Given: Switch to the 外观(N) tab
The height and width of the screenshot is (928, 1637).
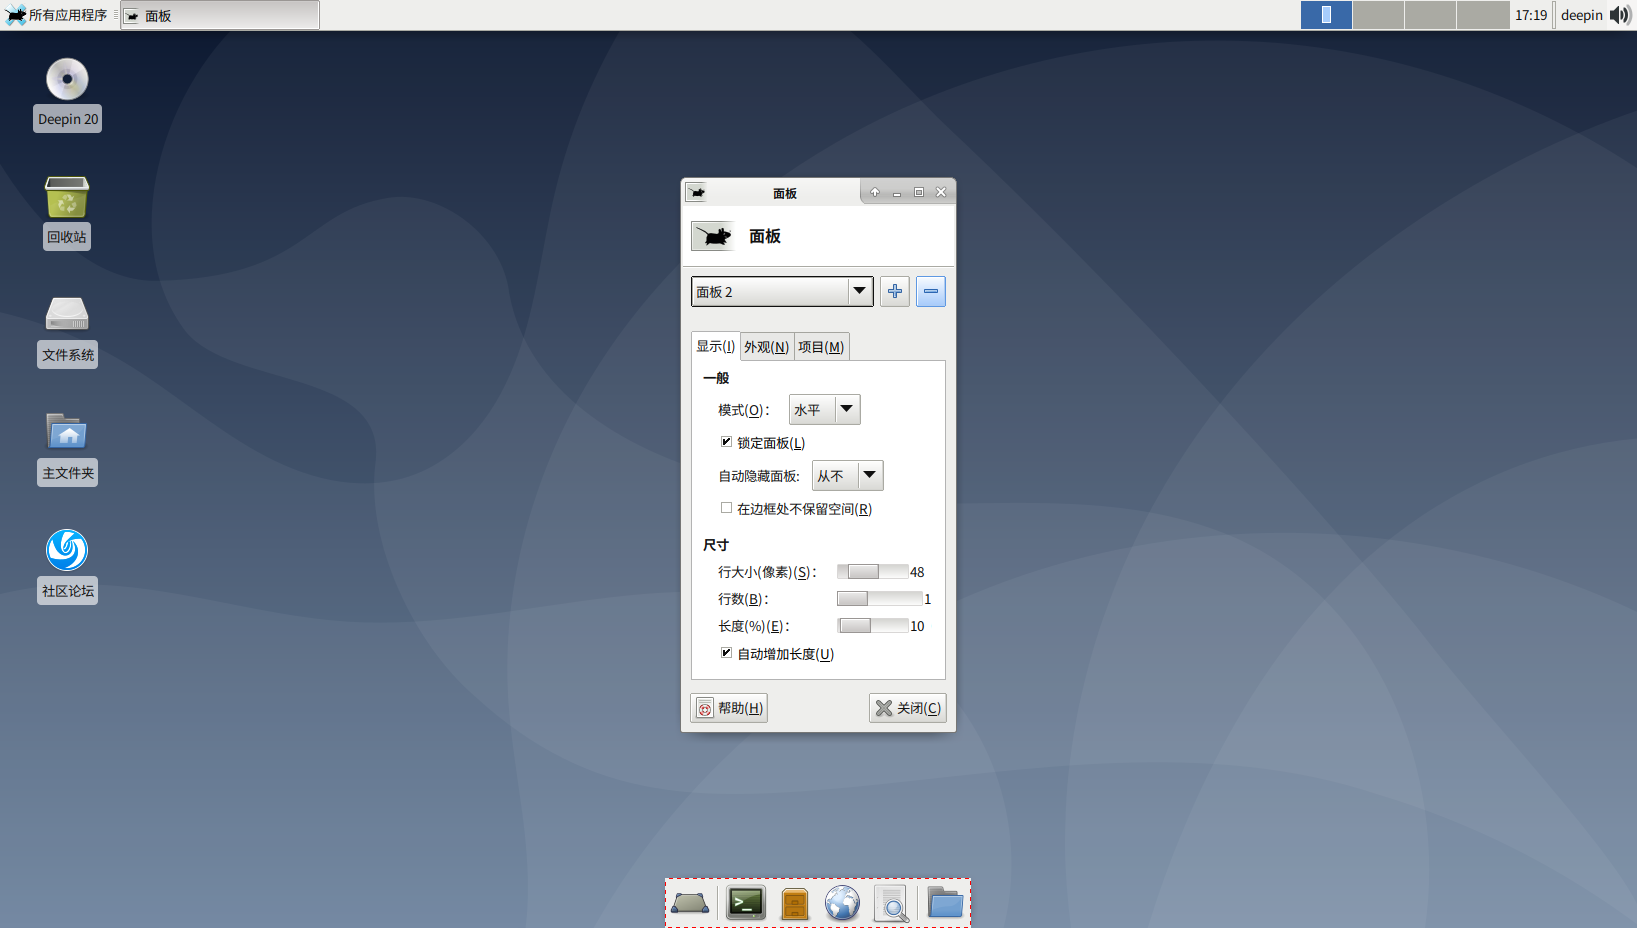Looking at the screenshot, I should [x=767, y=347].
